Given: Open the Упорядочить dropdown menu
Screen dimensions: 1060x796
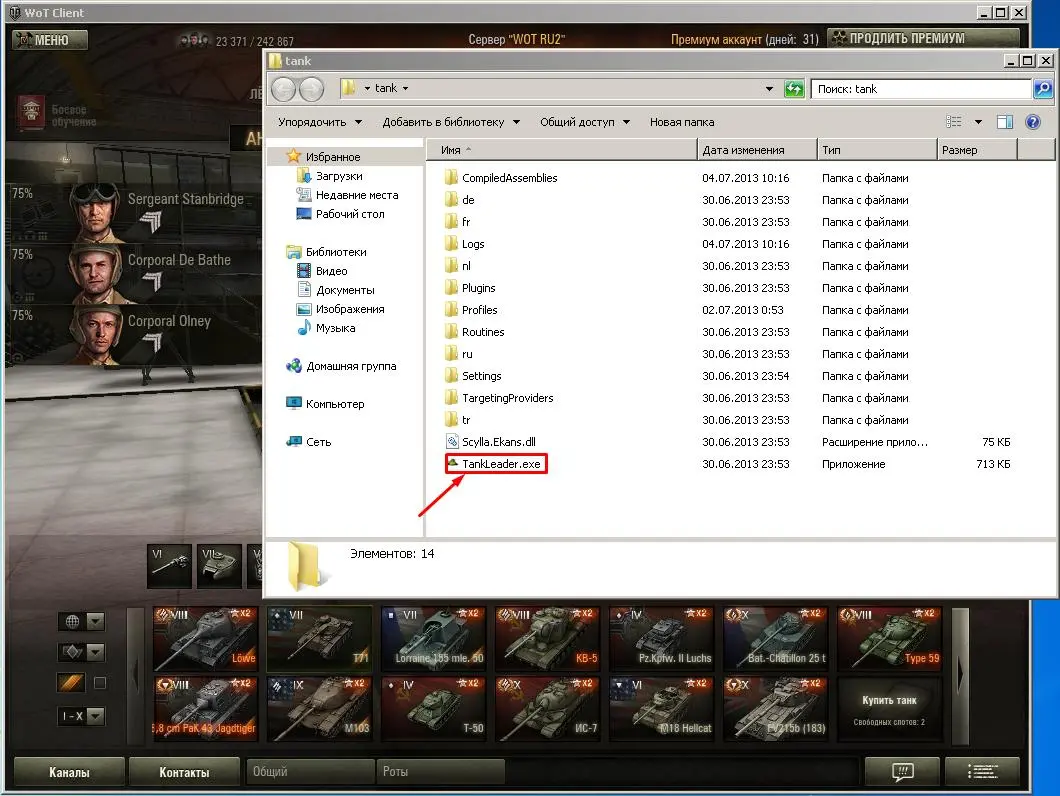Looking at the screenshot, I should point(320,122).
